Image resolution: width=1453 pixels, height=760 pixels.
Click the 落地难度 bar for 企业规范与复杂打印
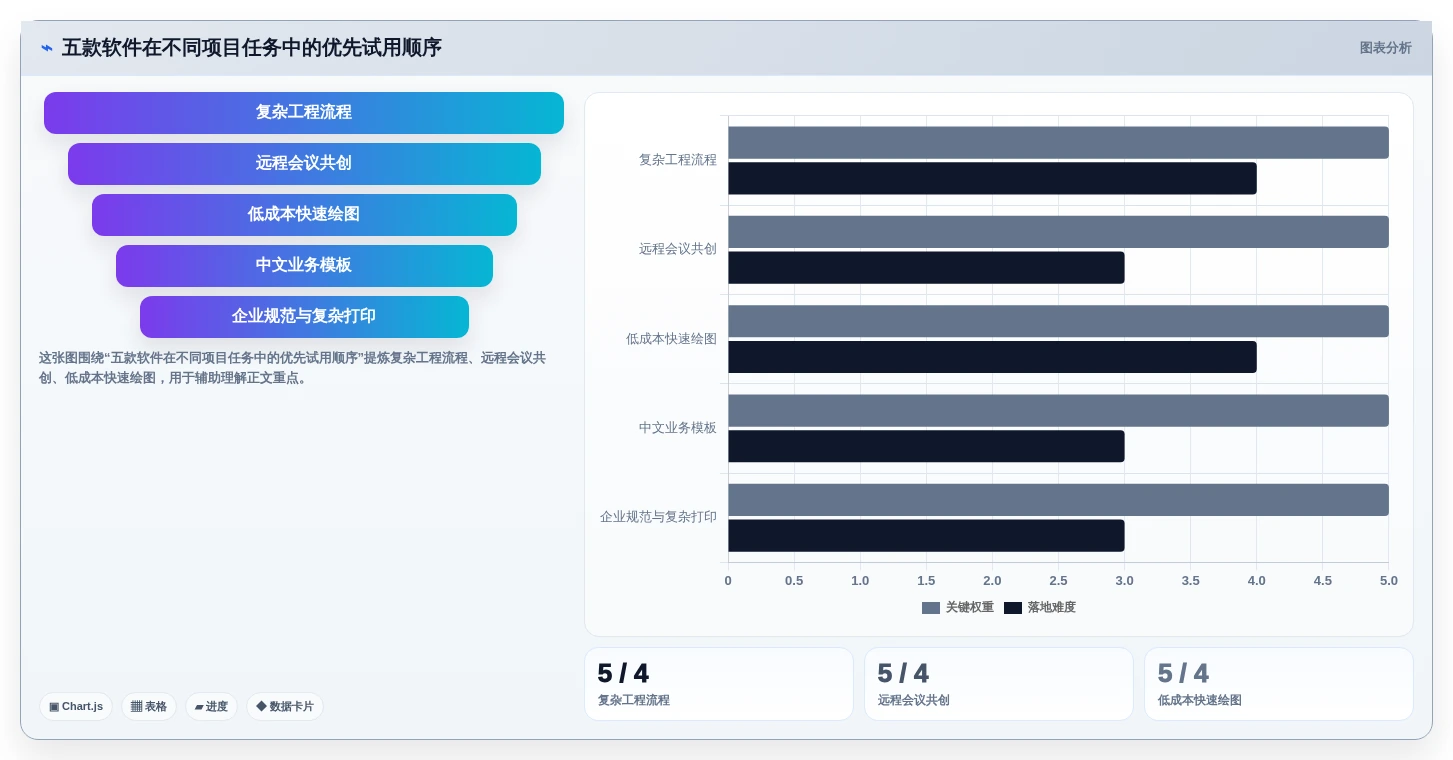point(926,535)
